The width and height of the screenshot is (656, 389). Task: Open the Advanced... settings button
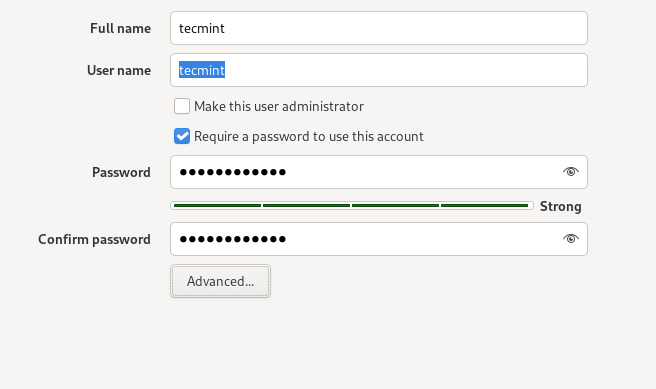click(x=220, y=281)
